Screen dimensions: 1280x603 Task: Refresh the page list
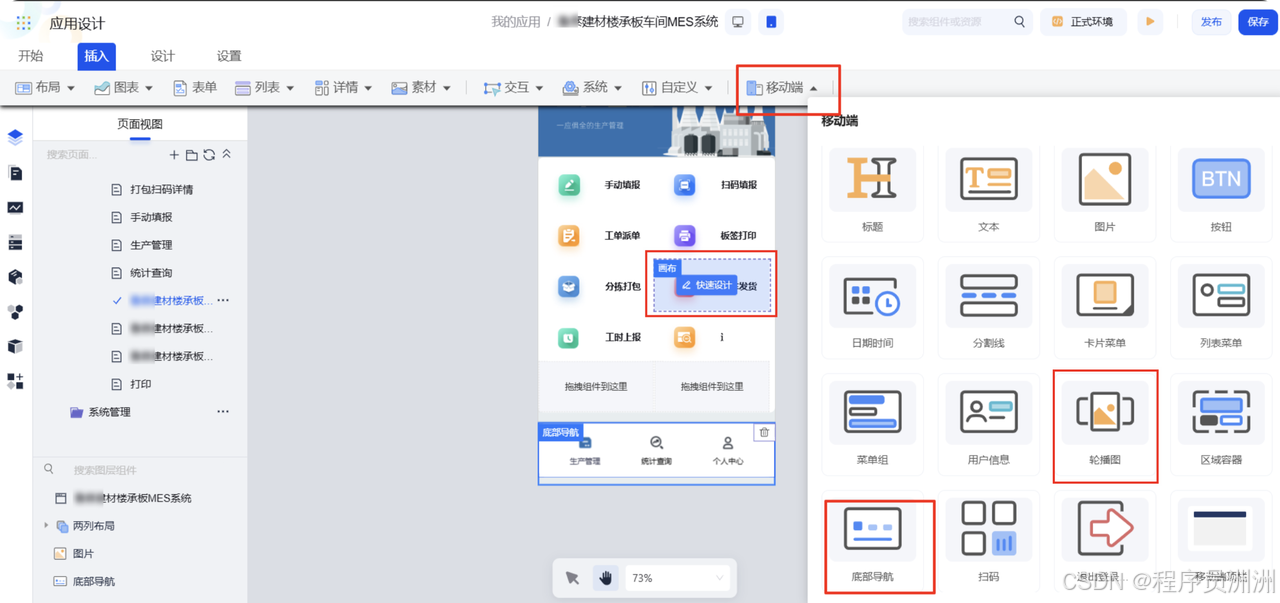click(x=209, y=155)
